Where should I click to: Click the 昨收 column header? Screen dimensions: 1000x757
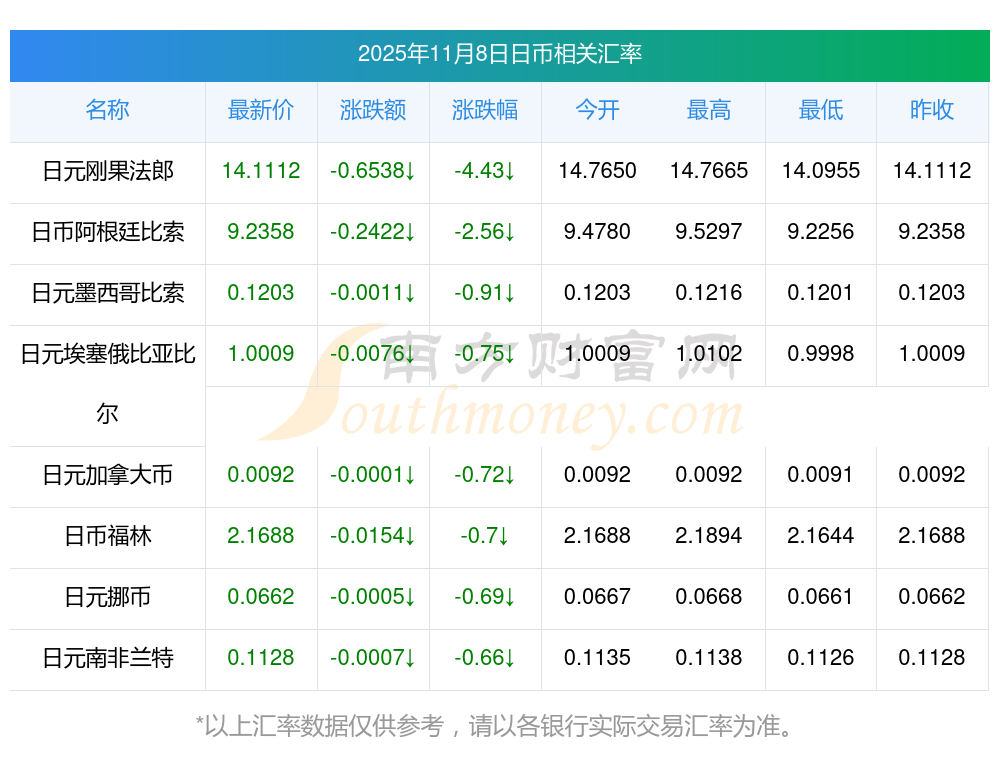coord(932,110)
